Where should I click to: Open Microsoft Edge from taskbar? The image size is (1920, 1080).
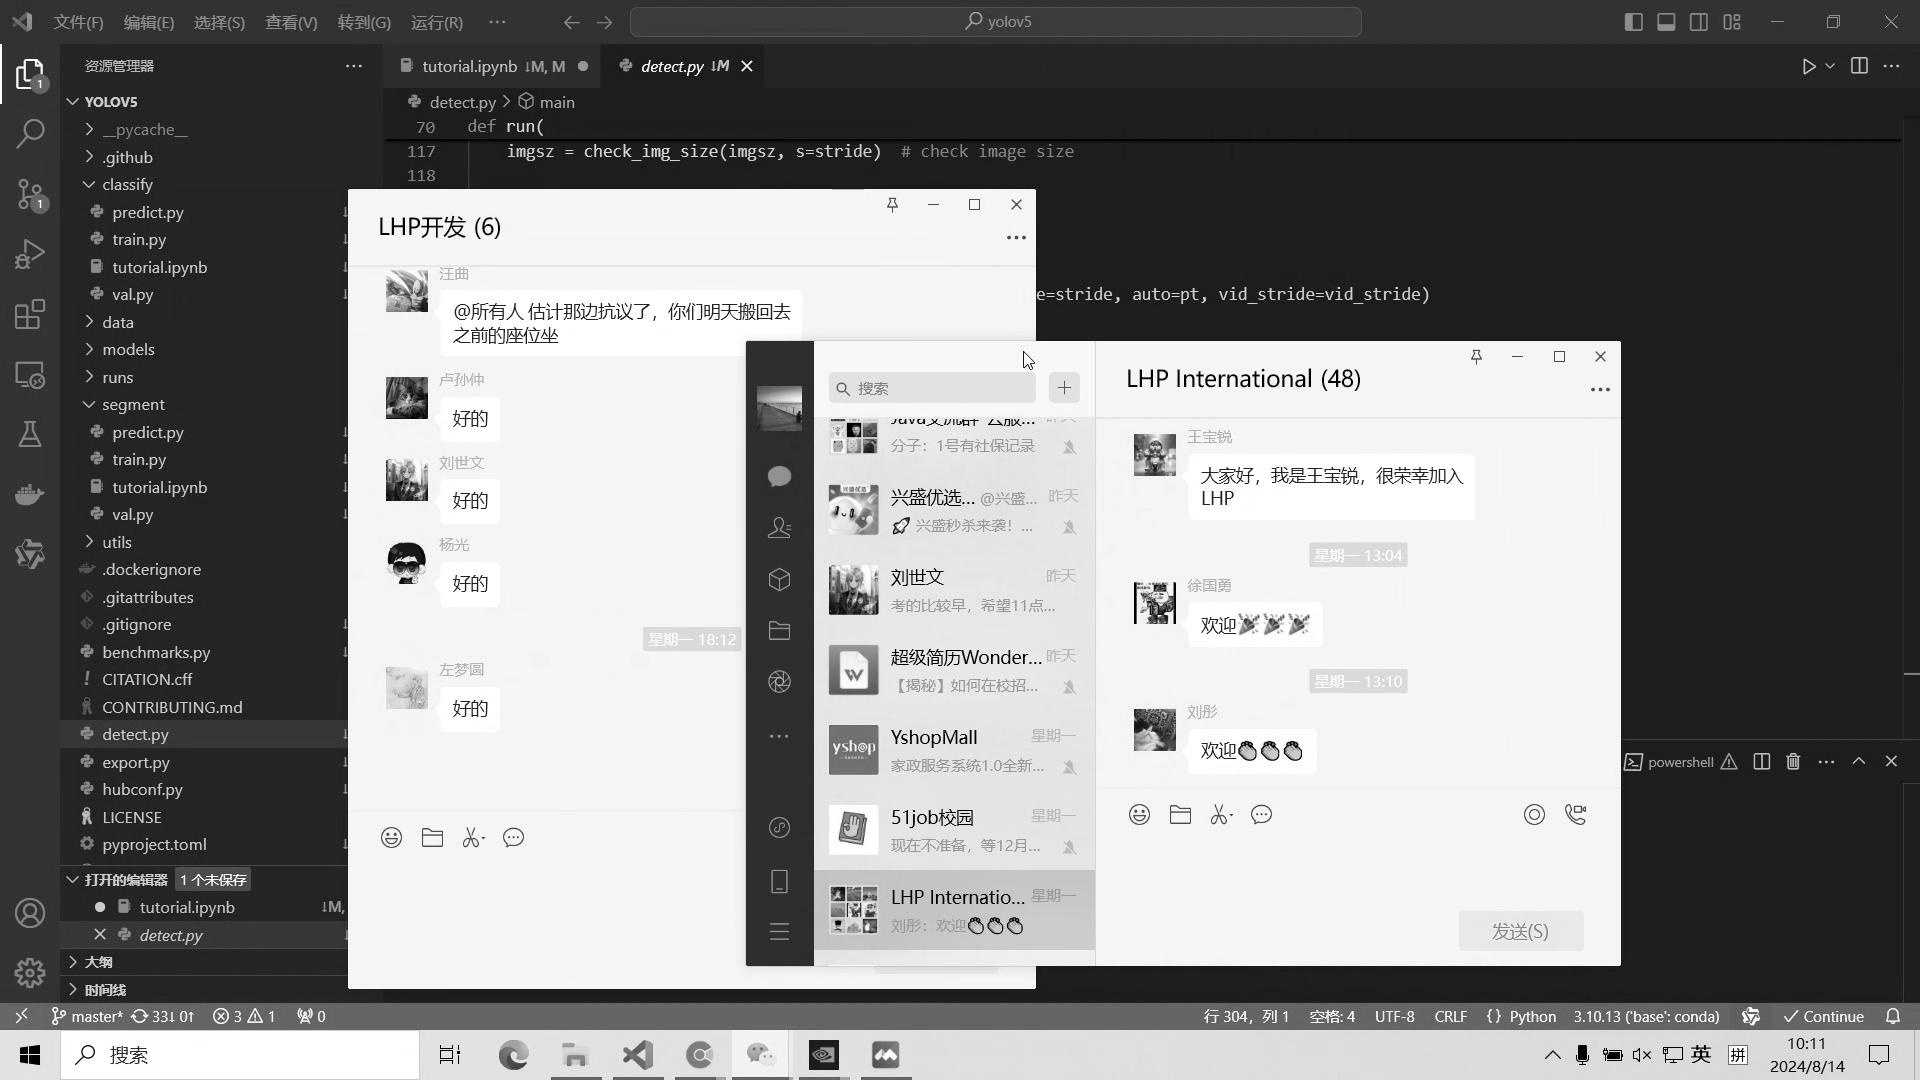coord(513,1055)
